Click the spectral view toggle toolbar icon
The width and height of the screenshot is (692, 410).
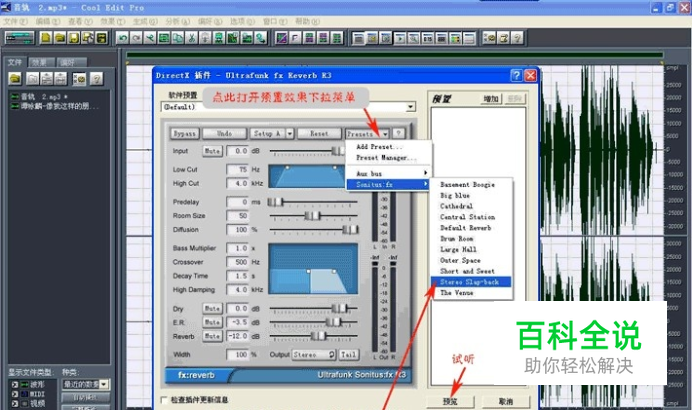coord(282,38)
